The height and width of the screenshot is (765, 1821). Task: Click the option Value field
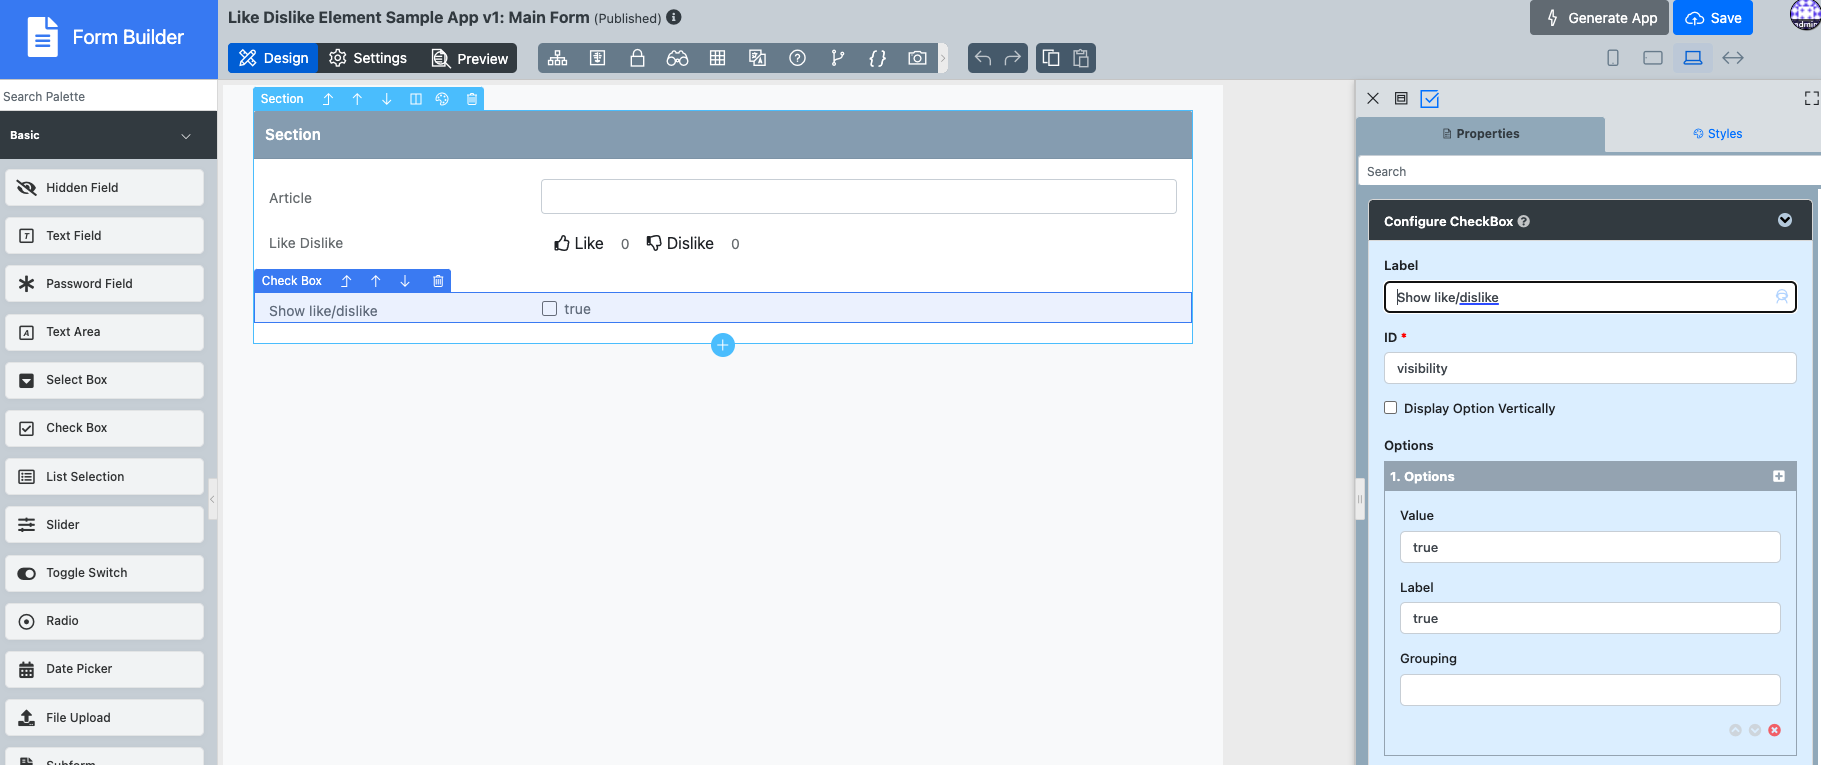tap(1590, 547)
